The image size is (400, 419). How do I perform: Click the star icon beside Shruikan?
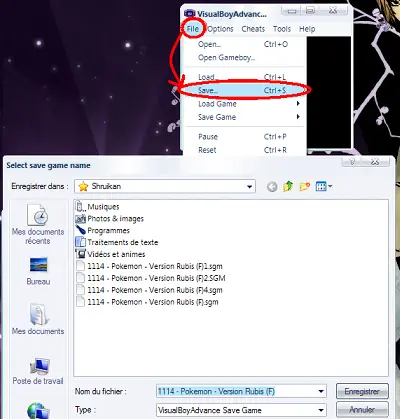pos(83,186)
